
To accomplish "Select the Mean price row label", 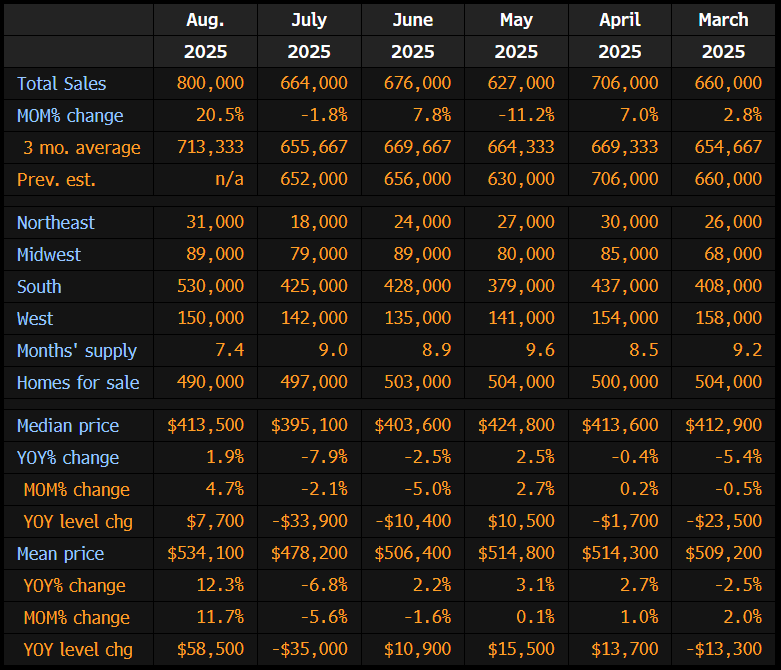I will [x=60, y=554].
